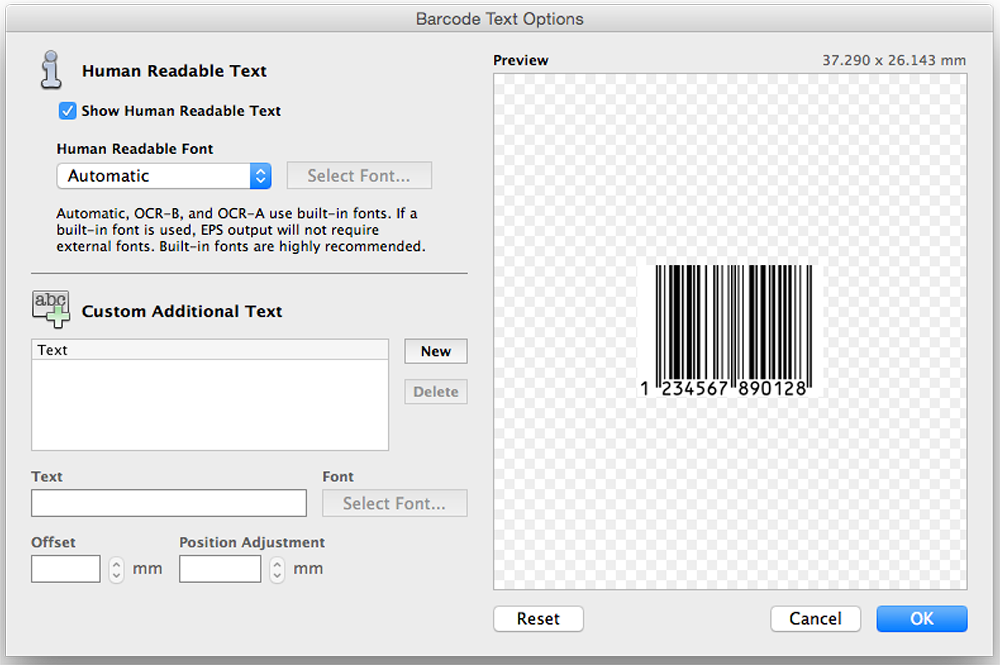The width and height of the screenshot is (1000, 665).
Task: Click the Preview label
Action: pyautogui.click(x=520, y=61)
